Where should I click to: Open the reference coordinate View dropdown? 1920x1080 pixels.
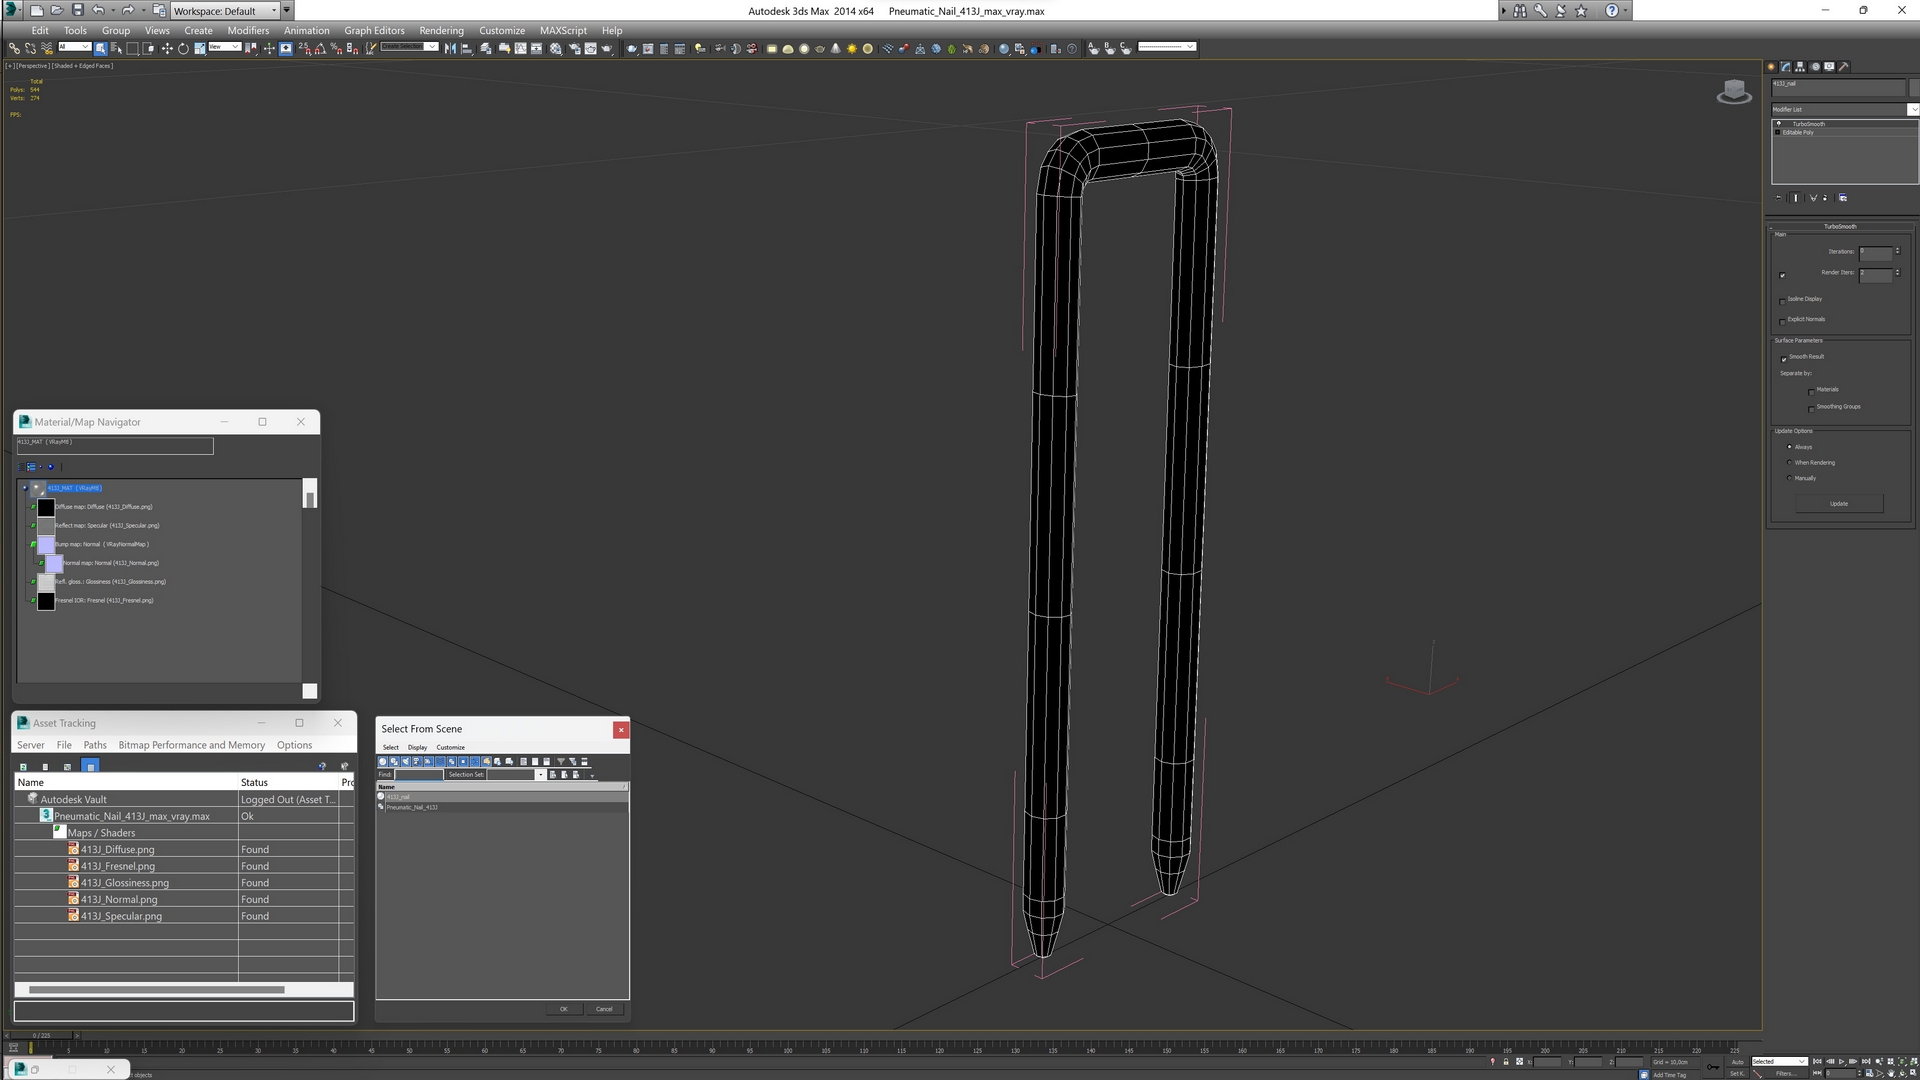point(224,47)
